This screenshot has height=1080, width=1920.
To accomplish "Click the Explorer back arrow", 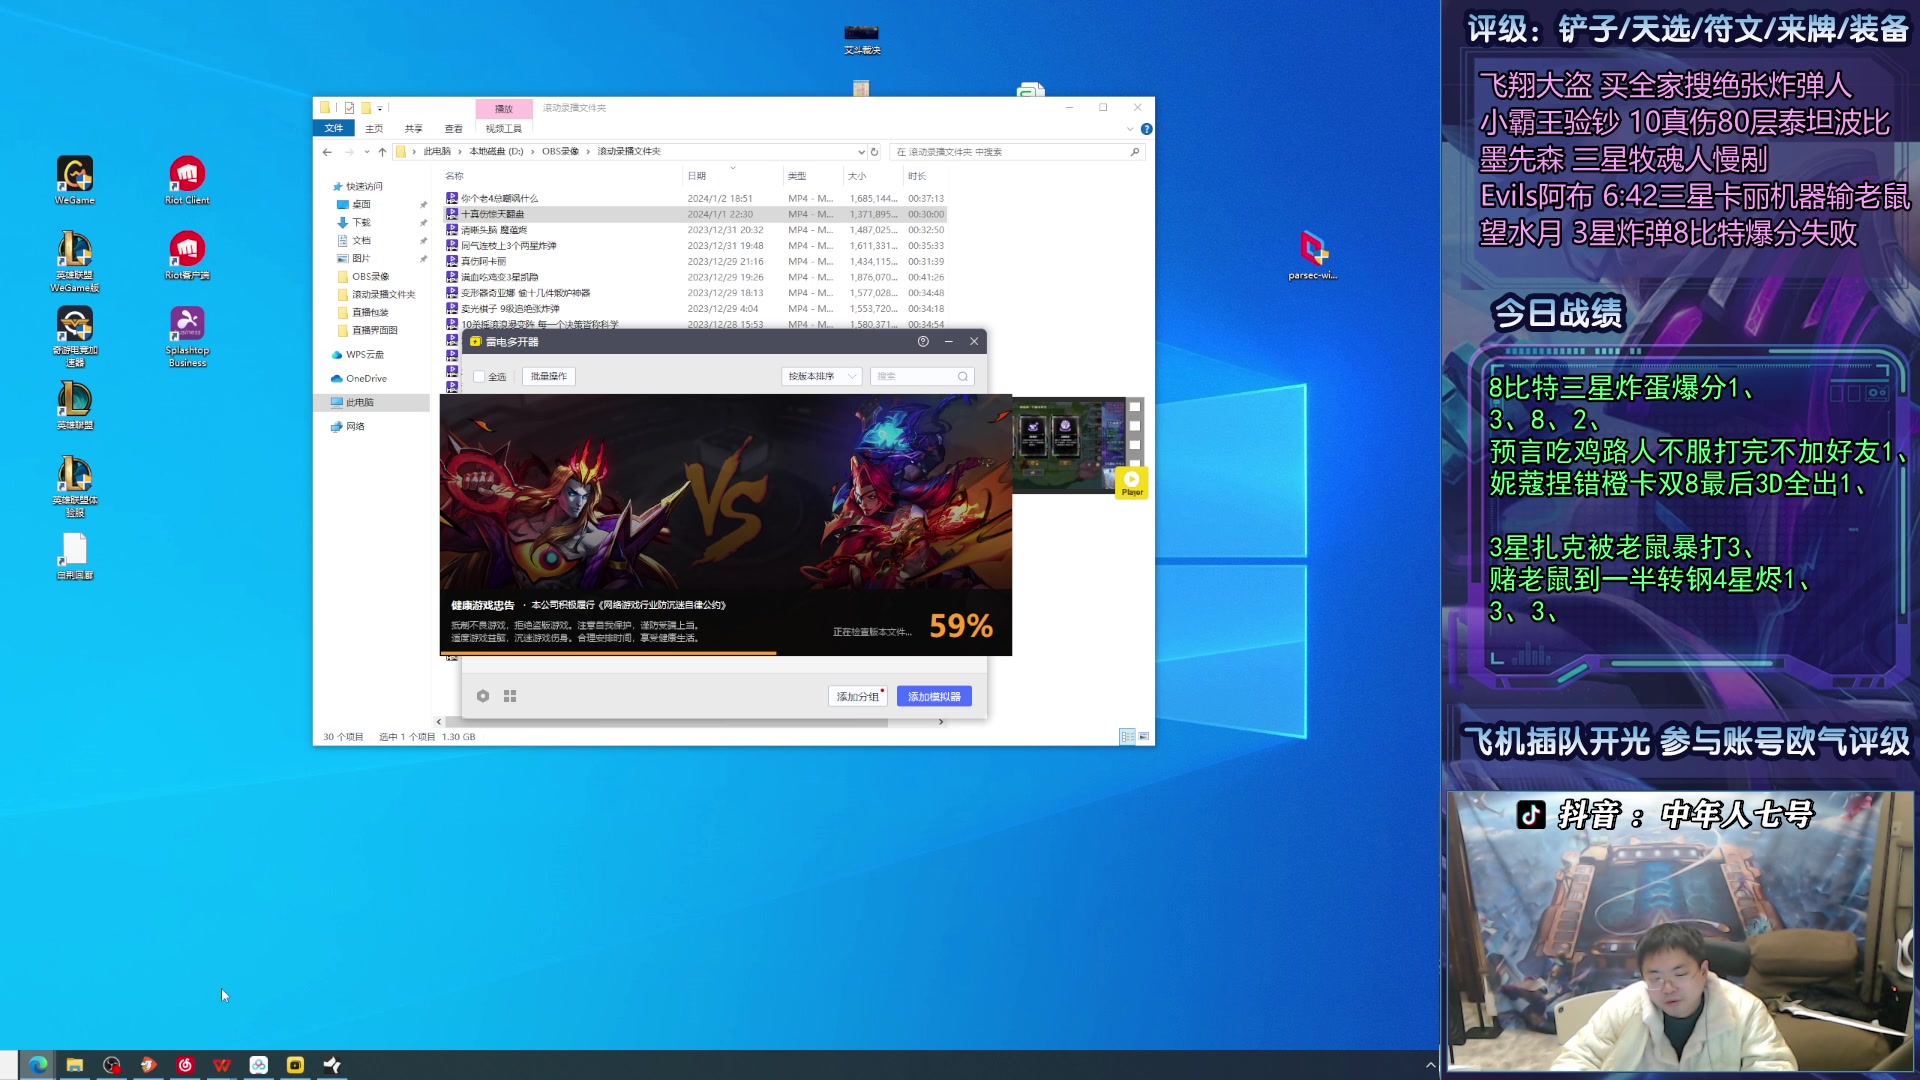I will pos(327,152).
